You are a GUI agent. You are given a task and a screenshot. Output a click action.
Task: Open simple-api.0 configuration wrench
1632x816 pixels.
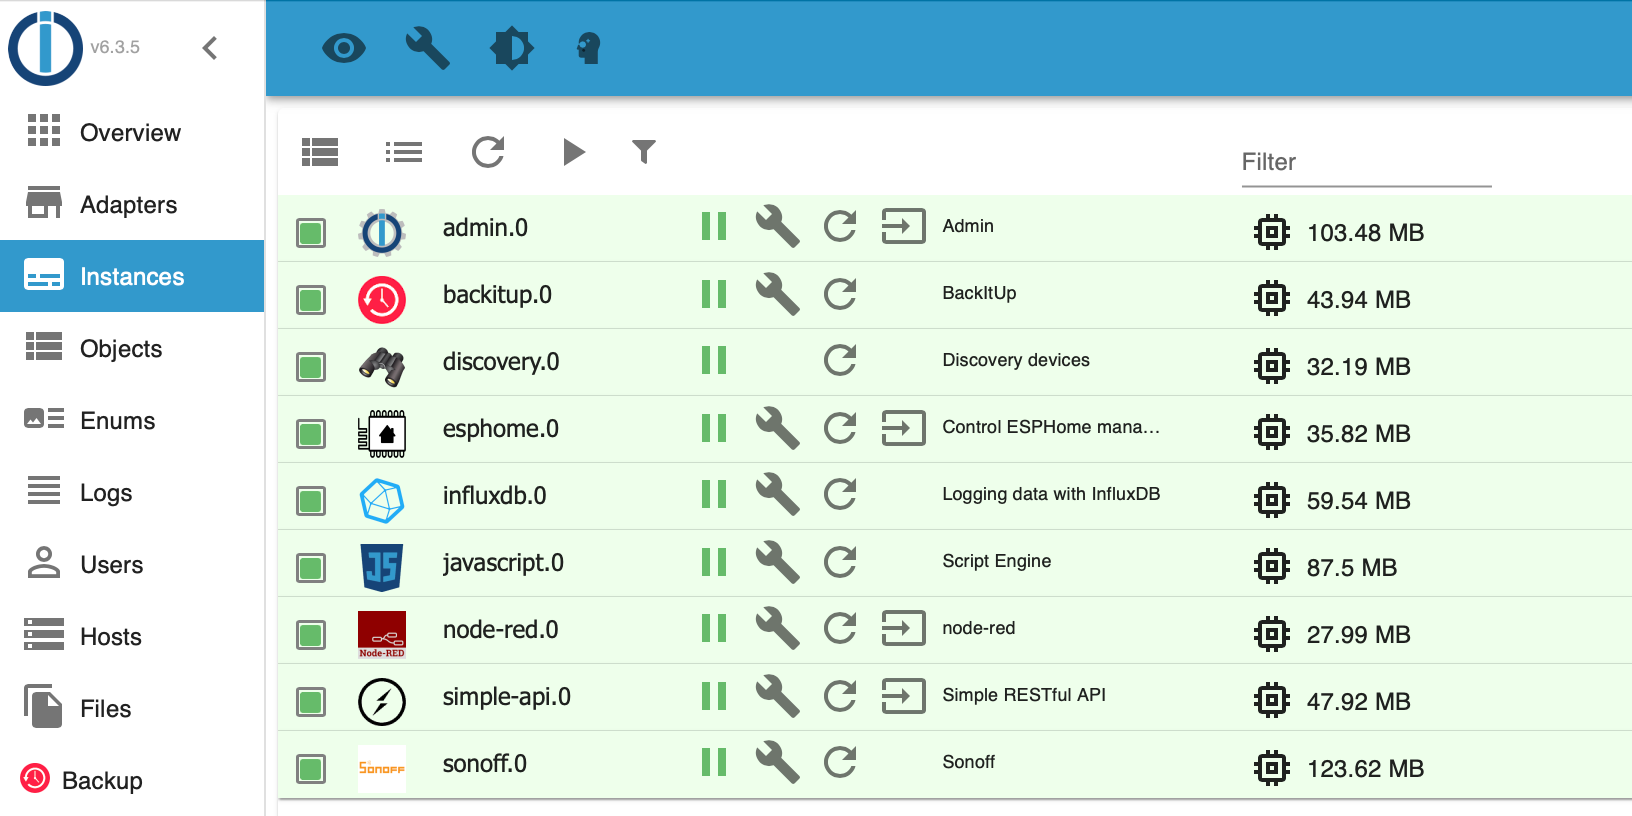click(777, 695)
